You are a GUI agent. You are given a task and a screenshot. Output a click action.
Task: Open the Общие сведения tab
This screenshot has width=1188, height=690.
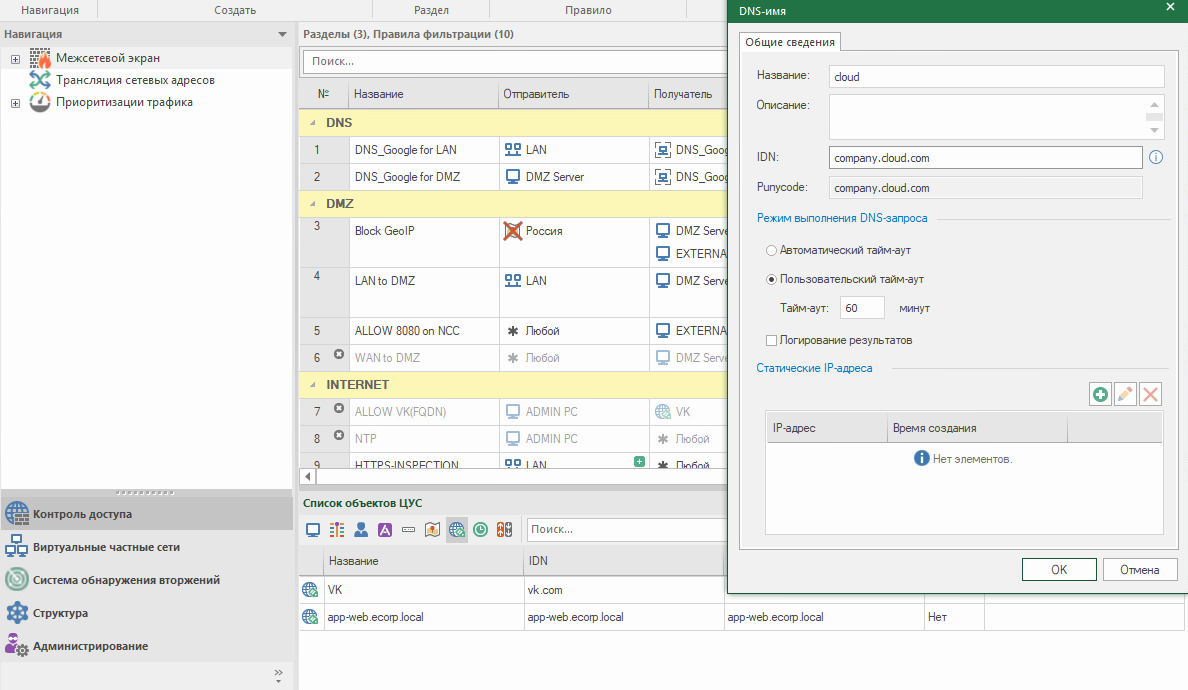pyautogui.click(x=789, y=42)
